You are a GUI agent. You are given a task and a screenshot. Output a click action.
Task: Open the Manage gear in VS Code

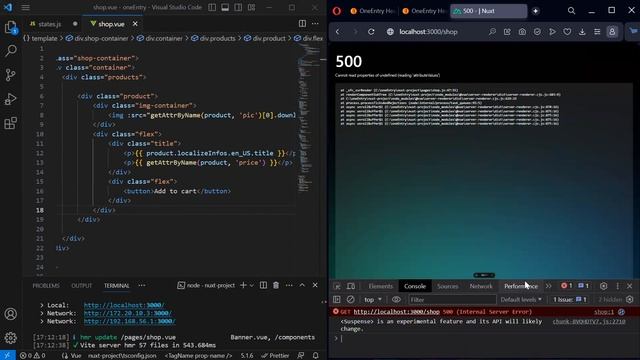[11, 338]
